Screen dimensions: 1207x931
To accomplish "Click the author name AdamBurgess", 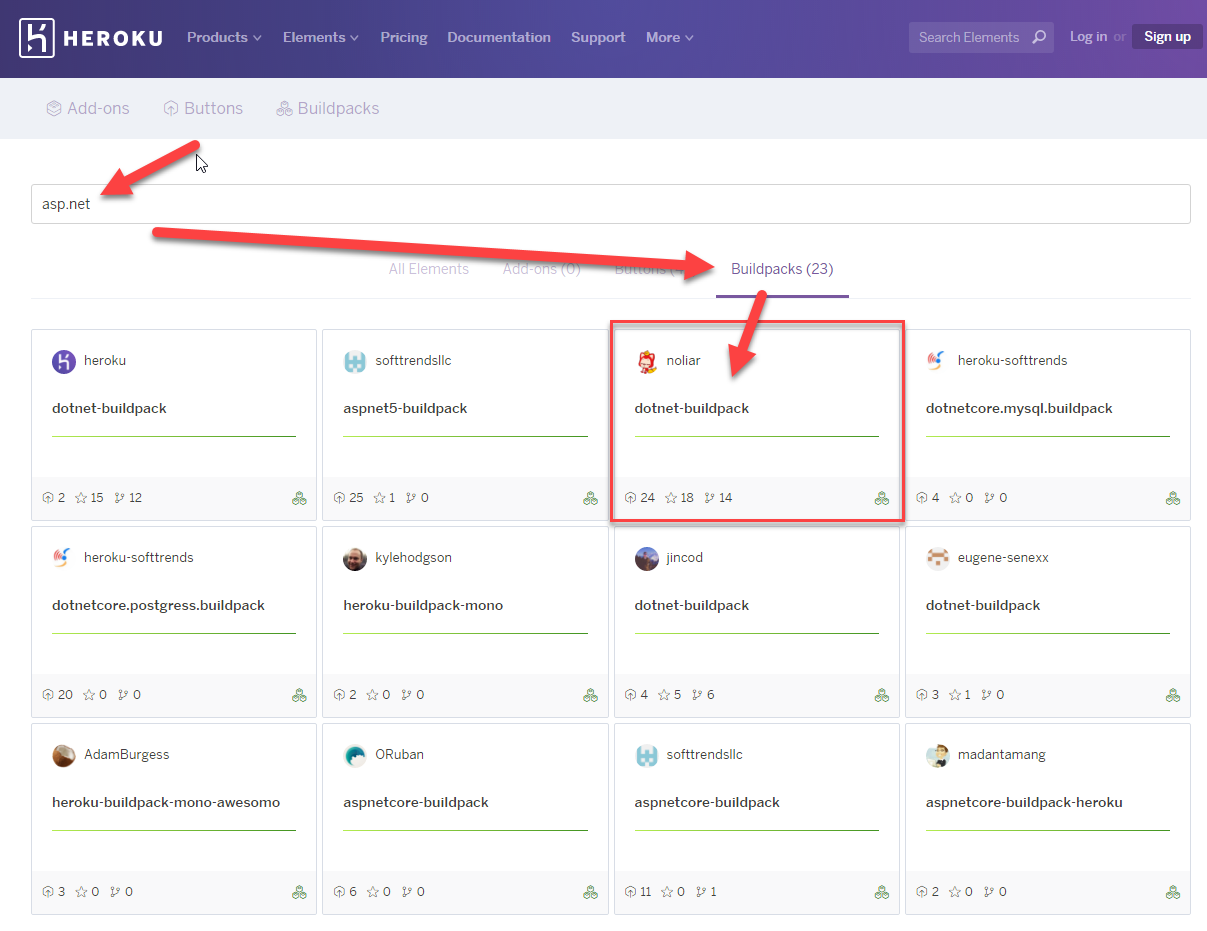I will [x=127, y=755].
